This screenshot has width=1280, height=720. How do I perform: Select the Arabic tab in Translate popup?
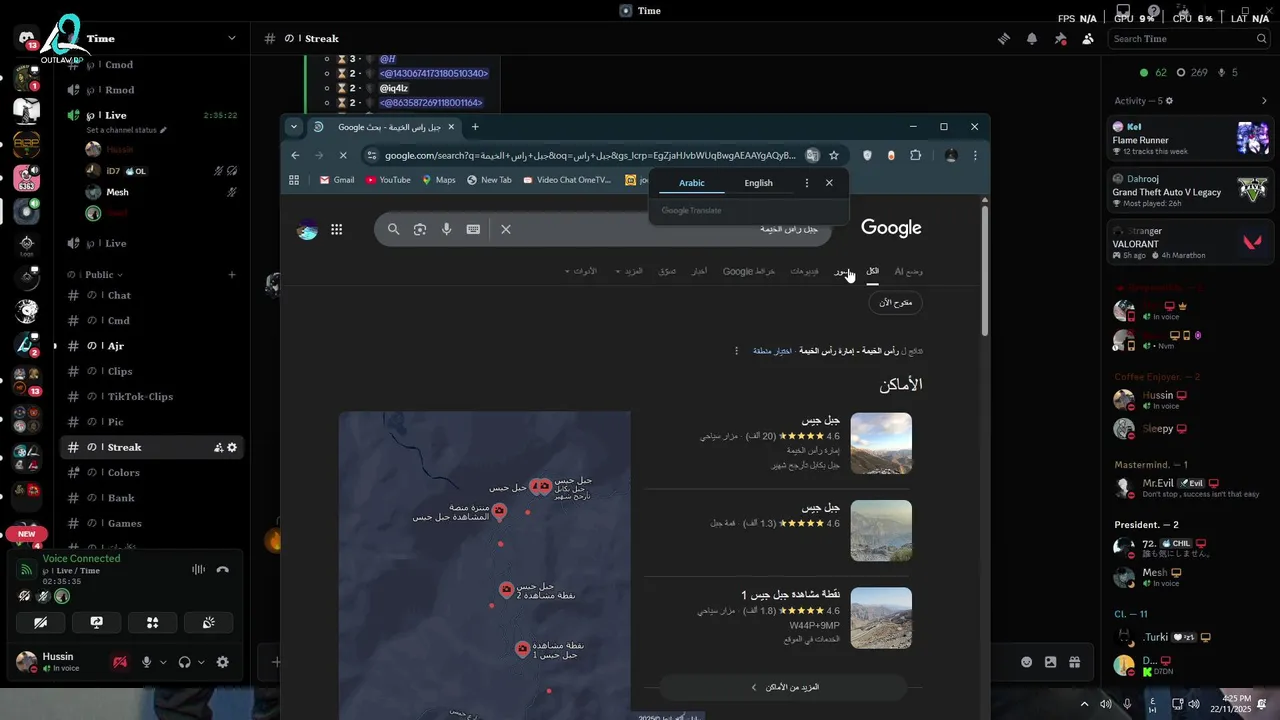pyautogui.click(x=692, y=183)
